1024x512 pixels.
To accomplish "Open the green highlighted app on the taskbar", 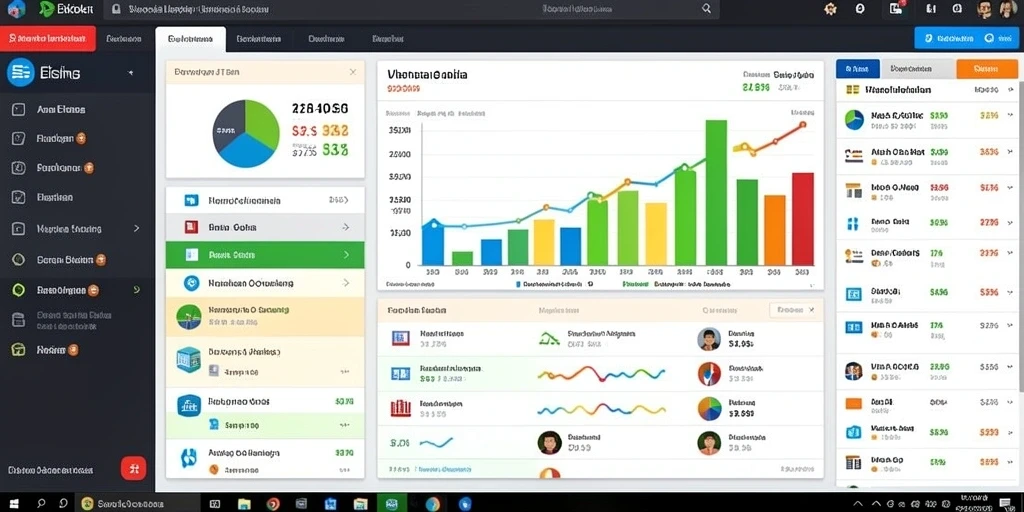I will (392, 504).
